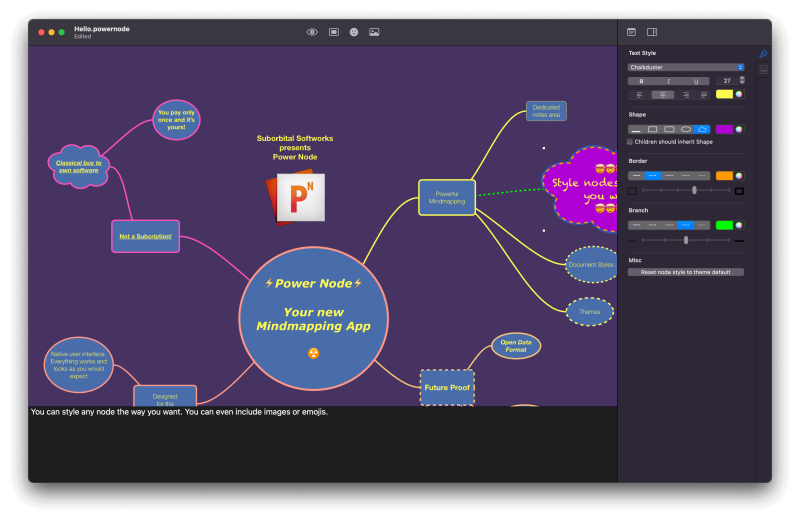Click the Not a Subcription! link node
Viewport: 800px width, 520px height.
pyautogui.click(x=145, y=236)
